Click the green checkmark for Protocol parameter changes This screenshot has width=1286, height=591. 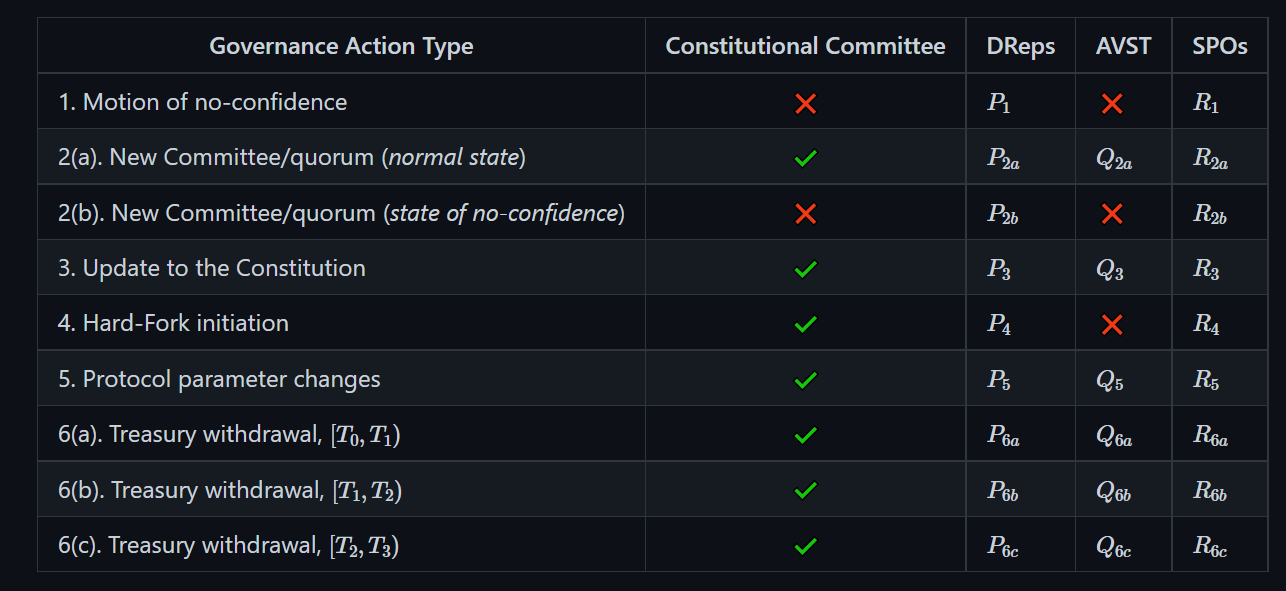click(805, 380)
